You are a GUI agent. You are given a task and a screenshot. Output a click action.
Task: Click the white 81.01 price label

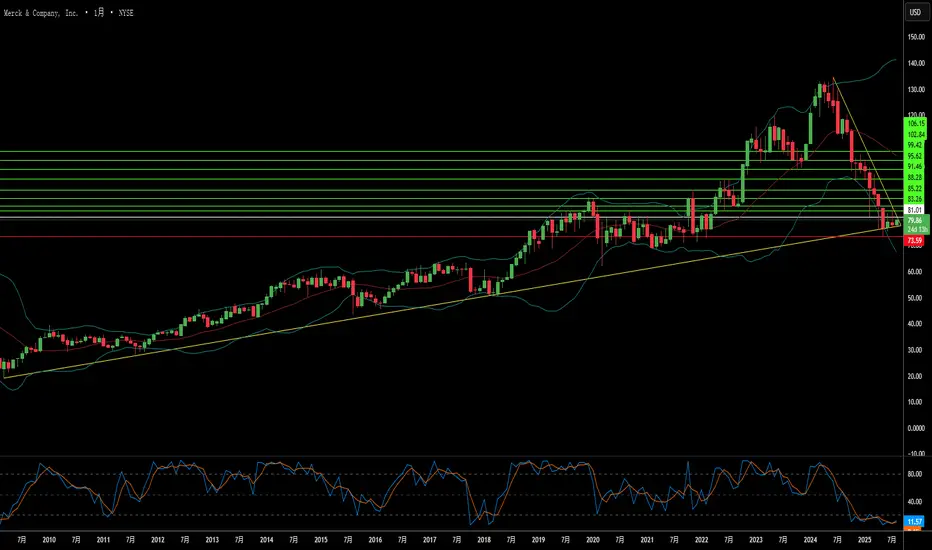pos(913,210)
